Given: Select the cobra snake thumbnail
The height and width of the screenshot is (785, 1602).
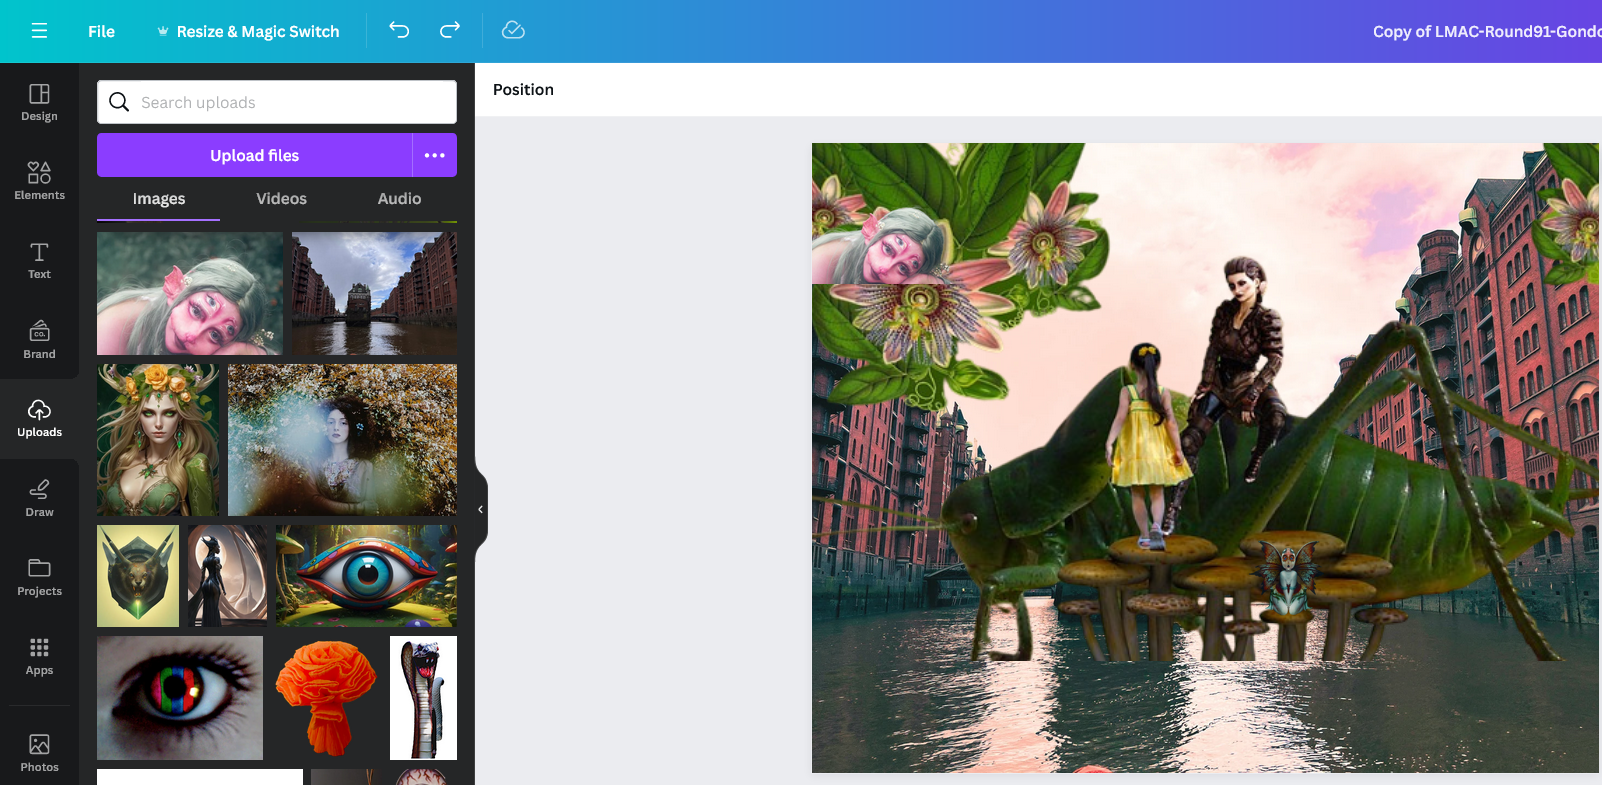Looking at the screenshot, I should [423, 698].
